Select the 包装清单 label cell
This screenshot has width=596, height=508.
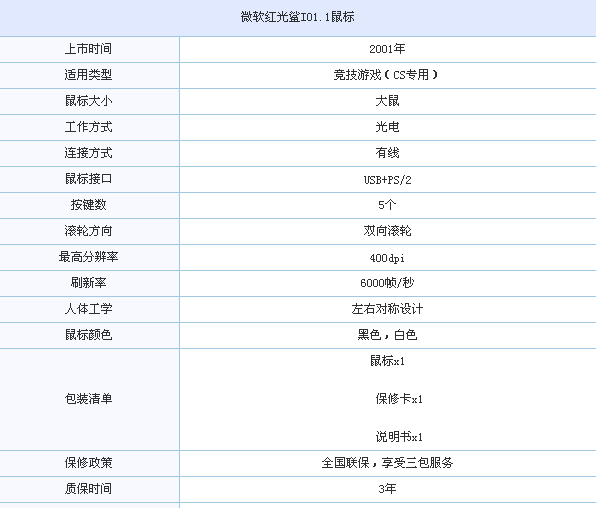click(89, 399)
